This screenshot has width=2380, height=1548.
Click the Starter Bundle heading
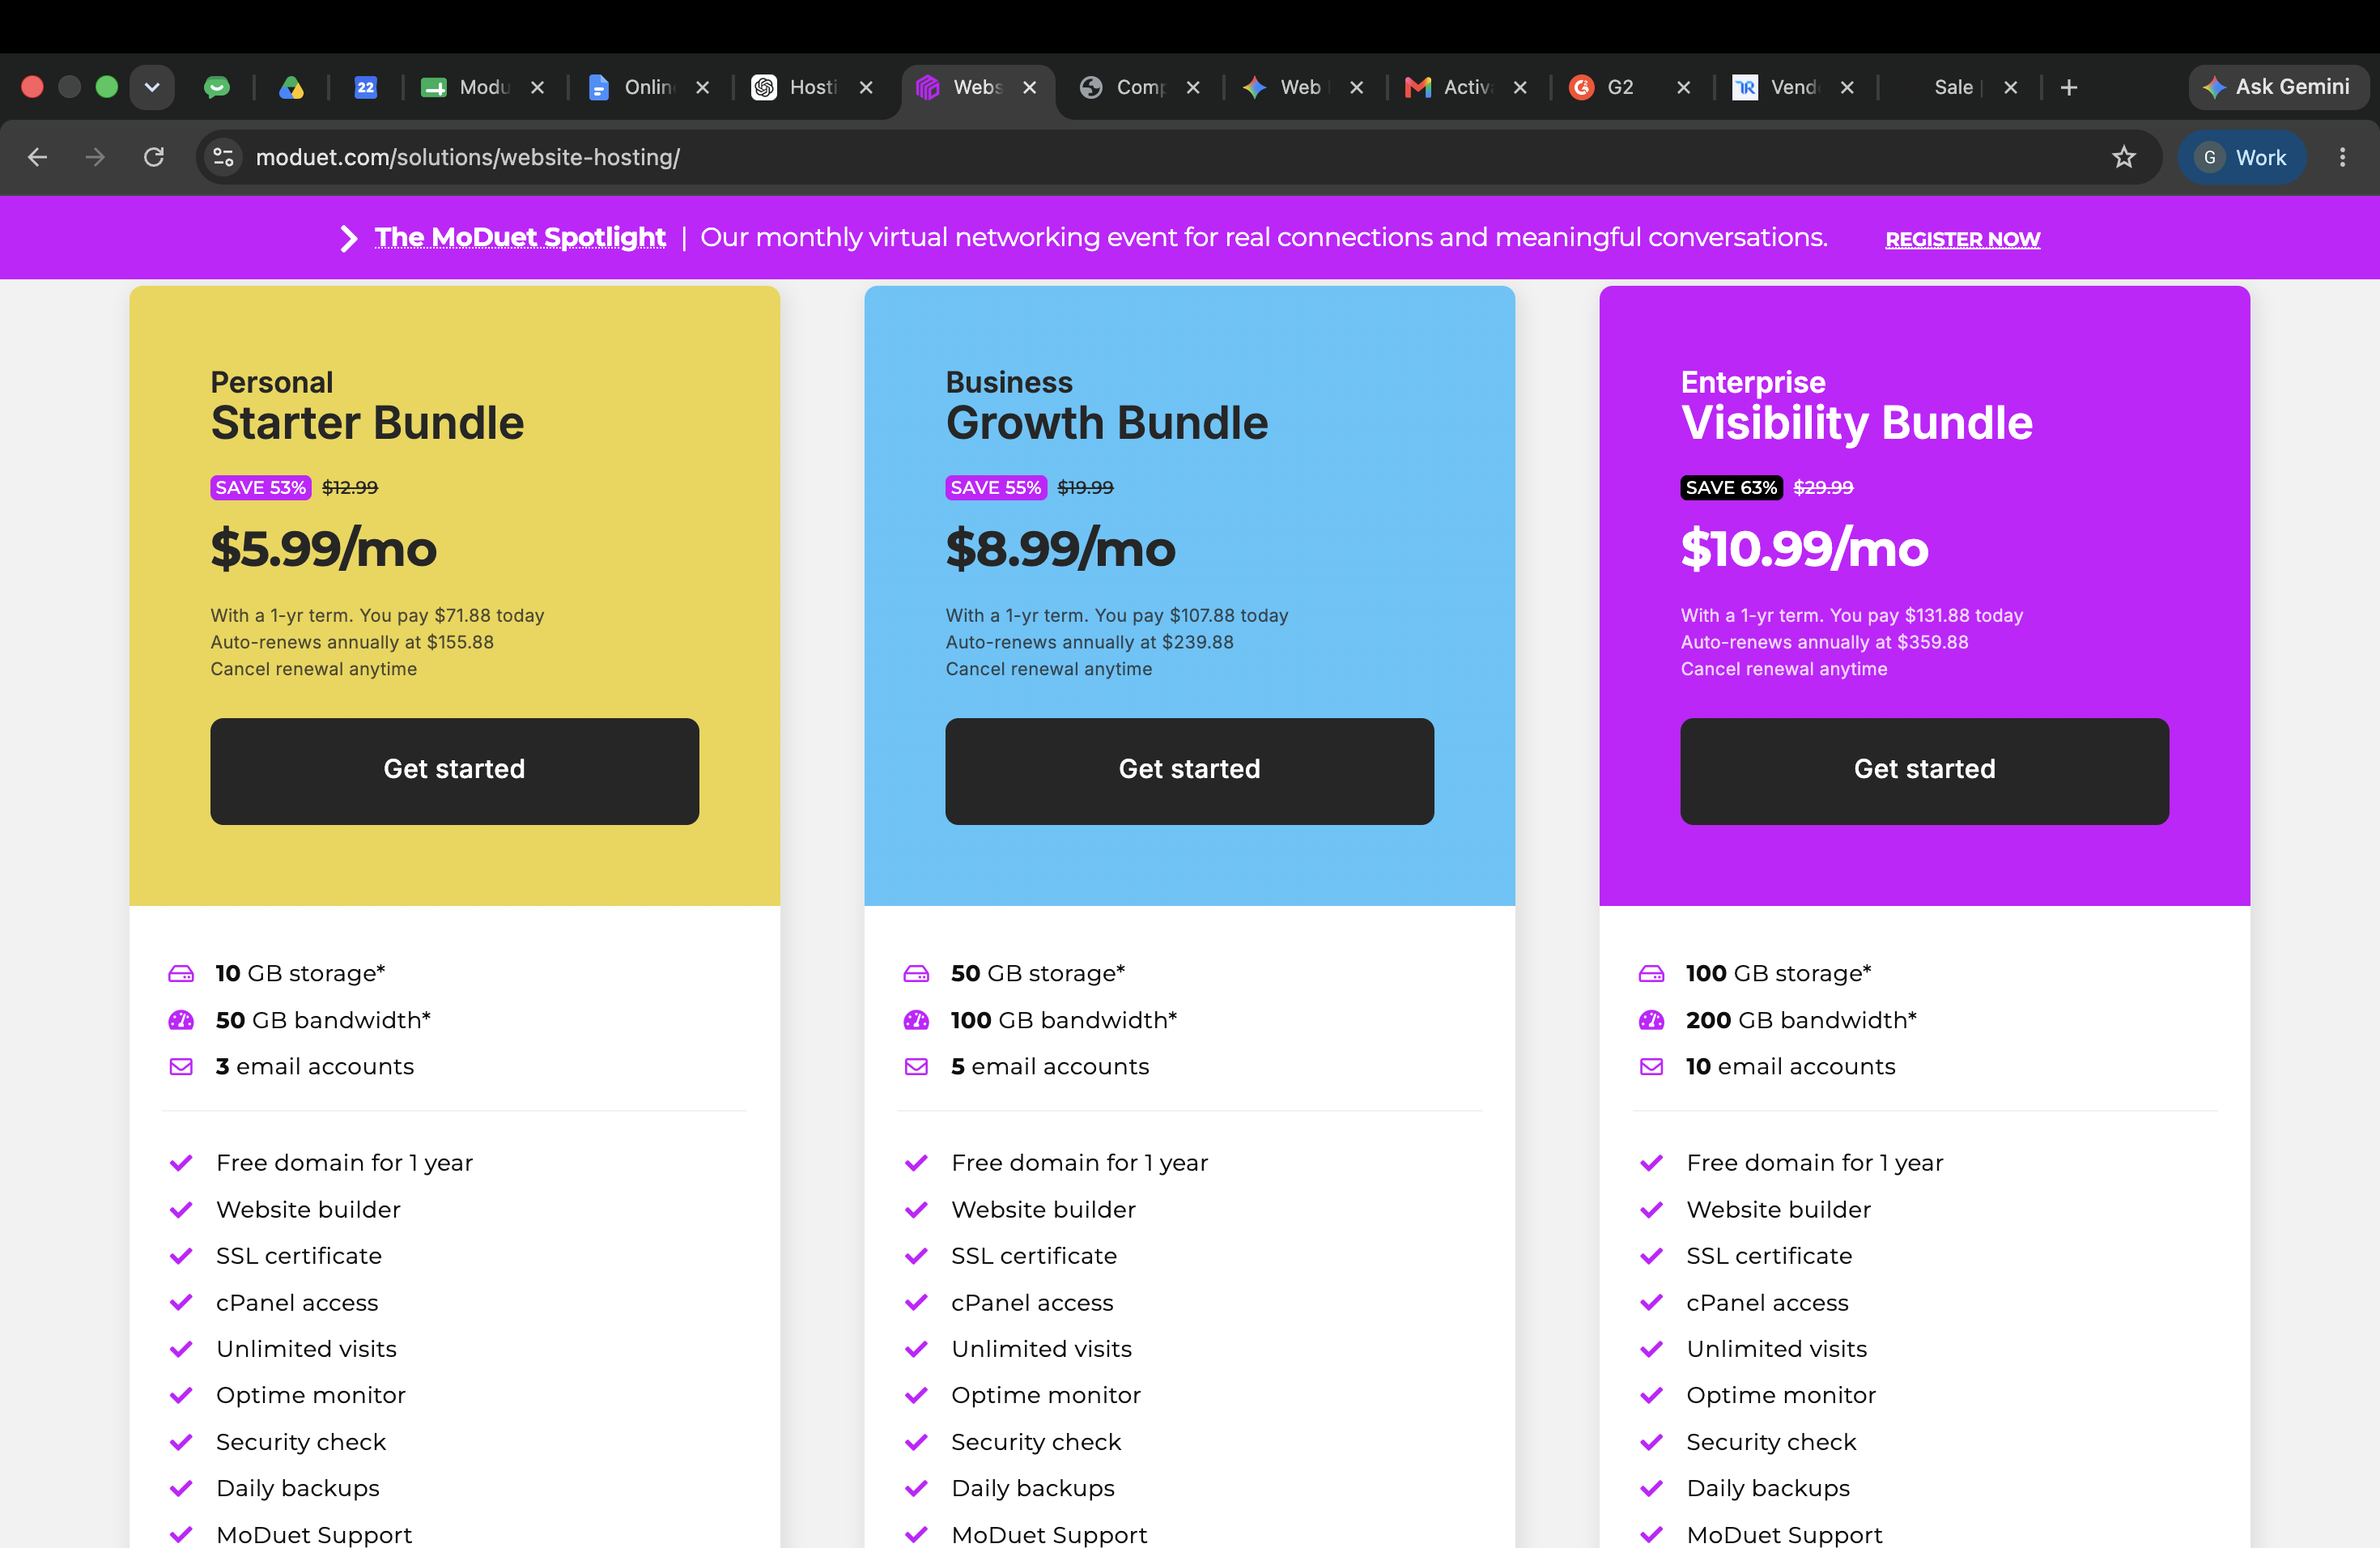367,423
